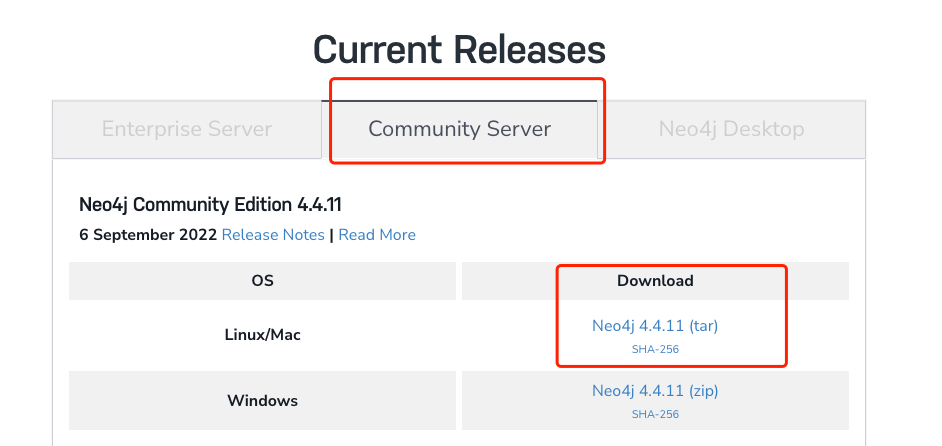Screen dimensions: 942x446
Task: Click the 6 September 2022 release date
Action: pos(148,234)
